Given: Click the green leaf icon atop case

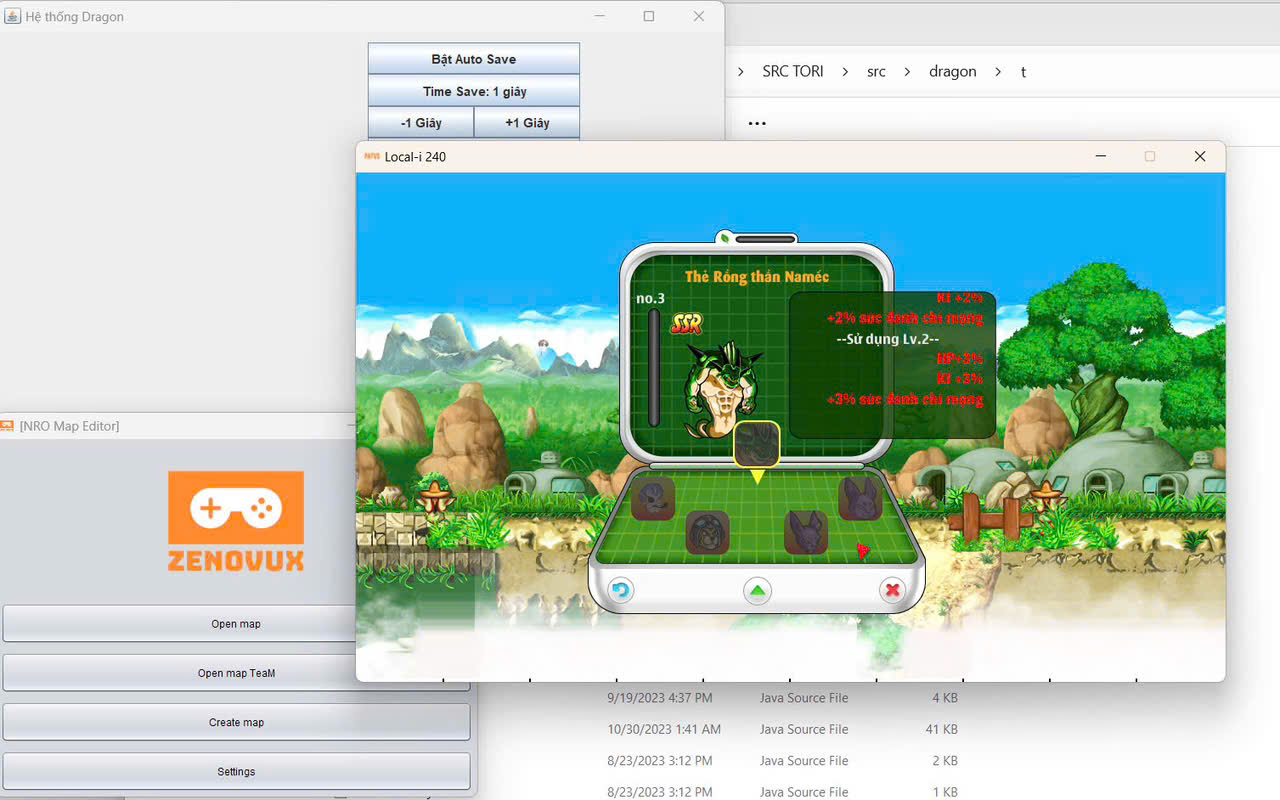Looking at the screenshot, I should (724, 238).
